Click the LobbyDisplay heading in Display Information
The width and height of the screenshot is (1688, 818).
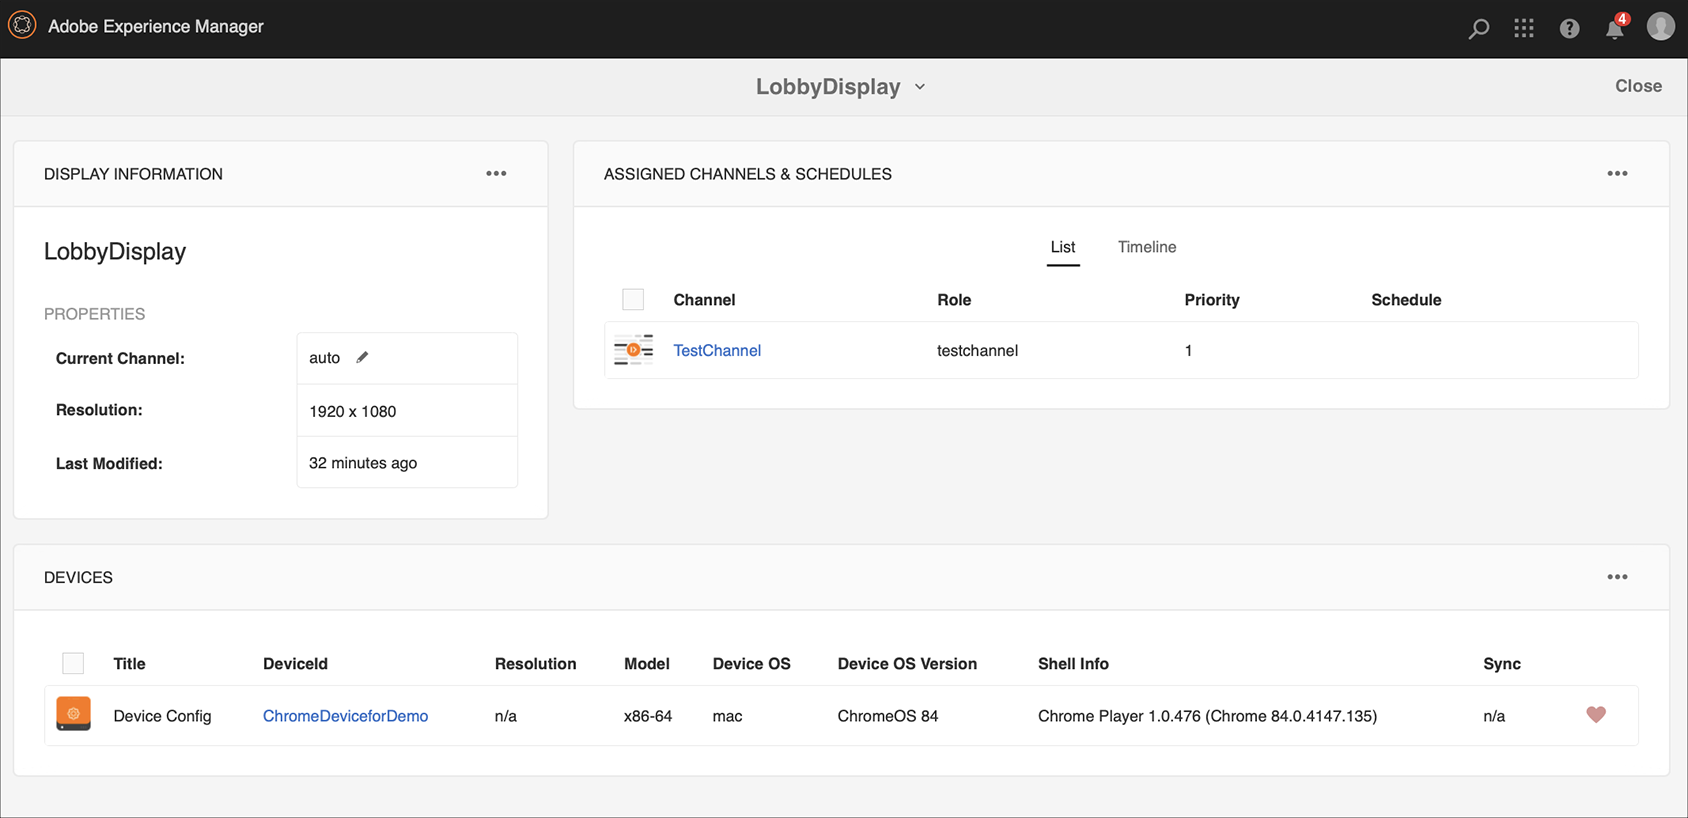(115, 251)
